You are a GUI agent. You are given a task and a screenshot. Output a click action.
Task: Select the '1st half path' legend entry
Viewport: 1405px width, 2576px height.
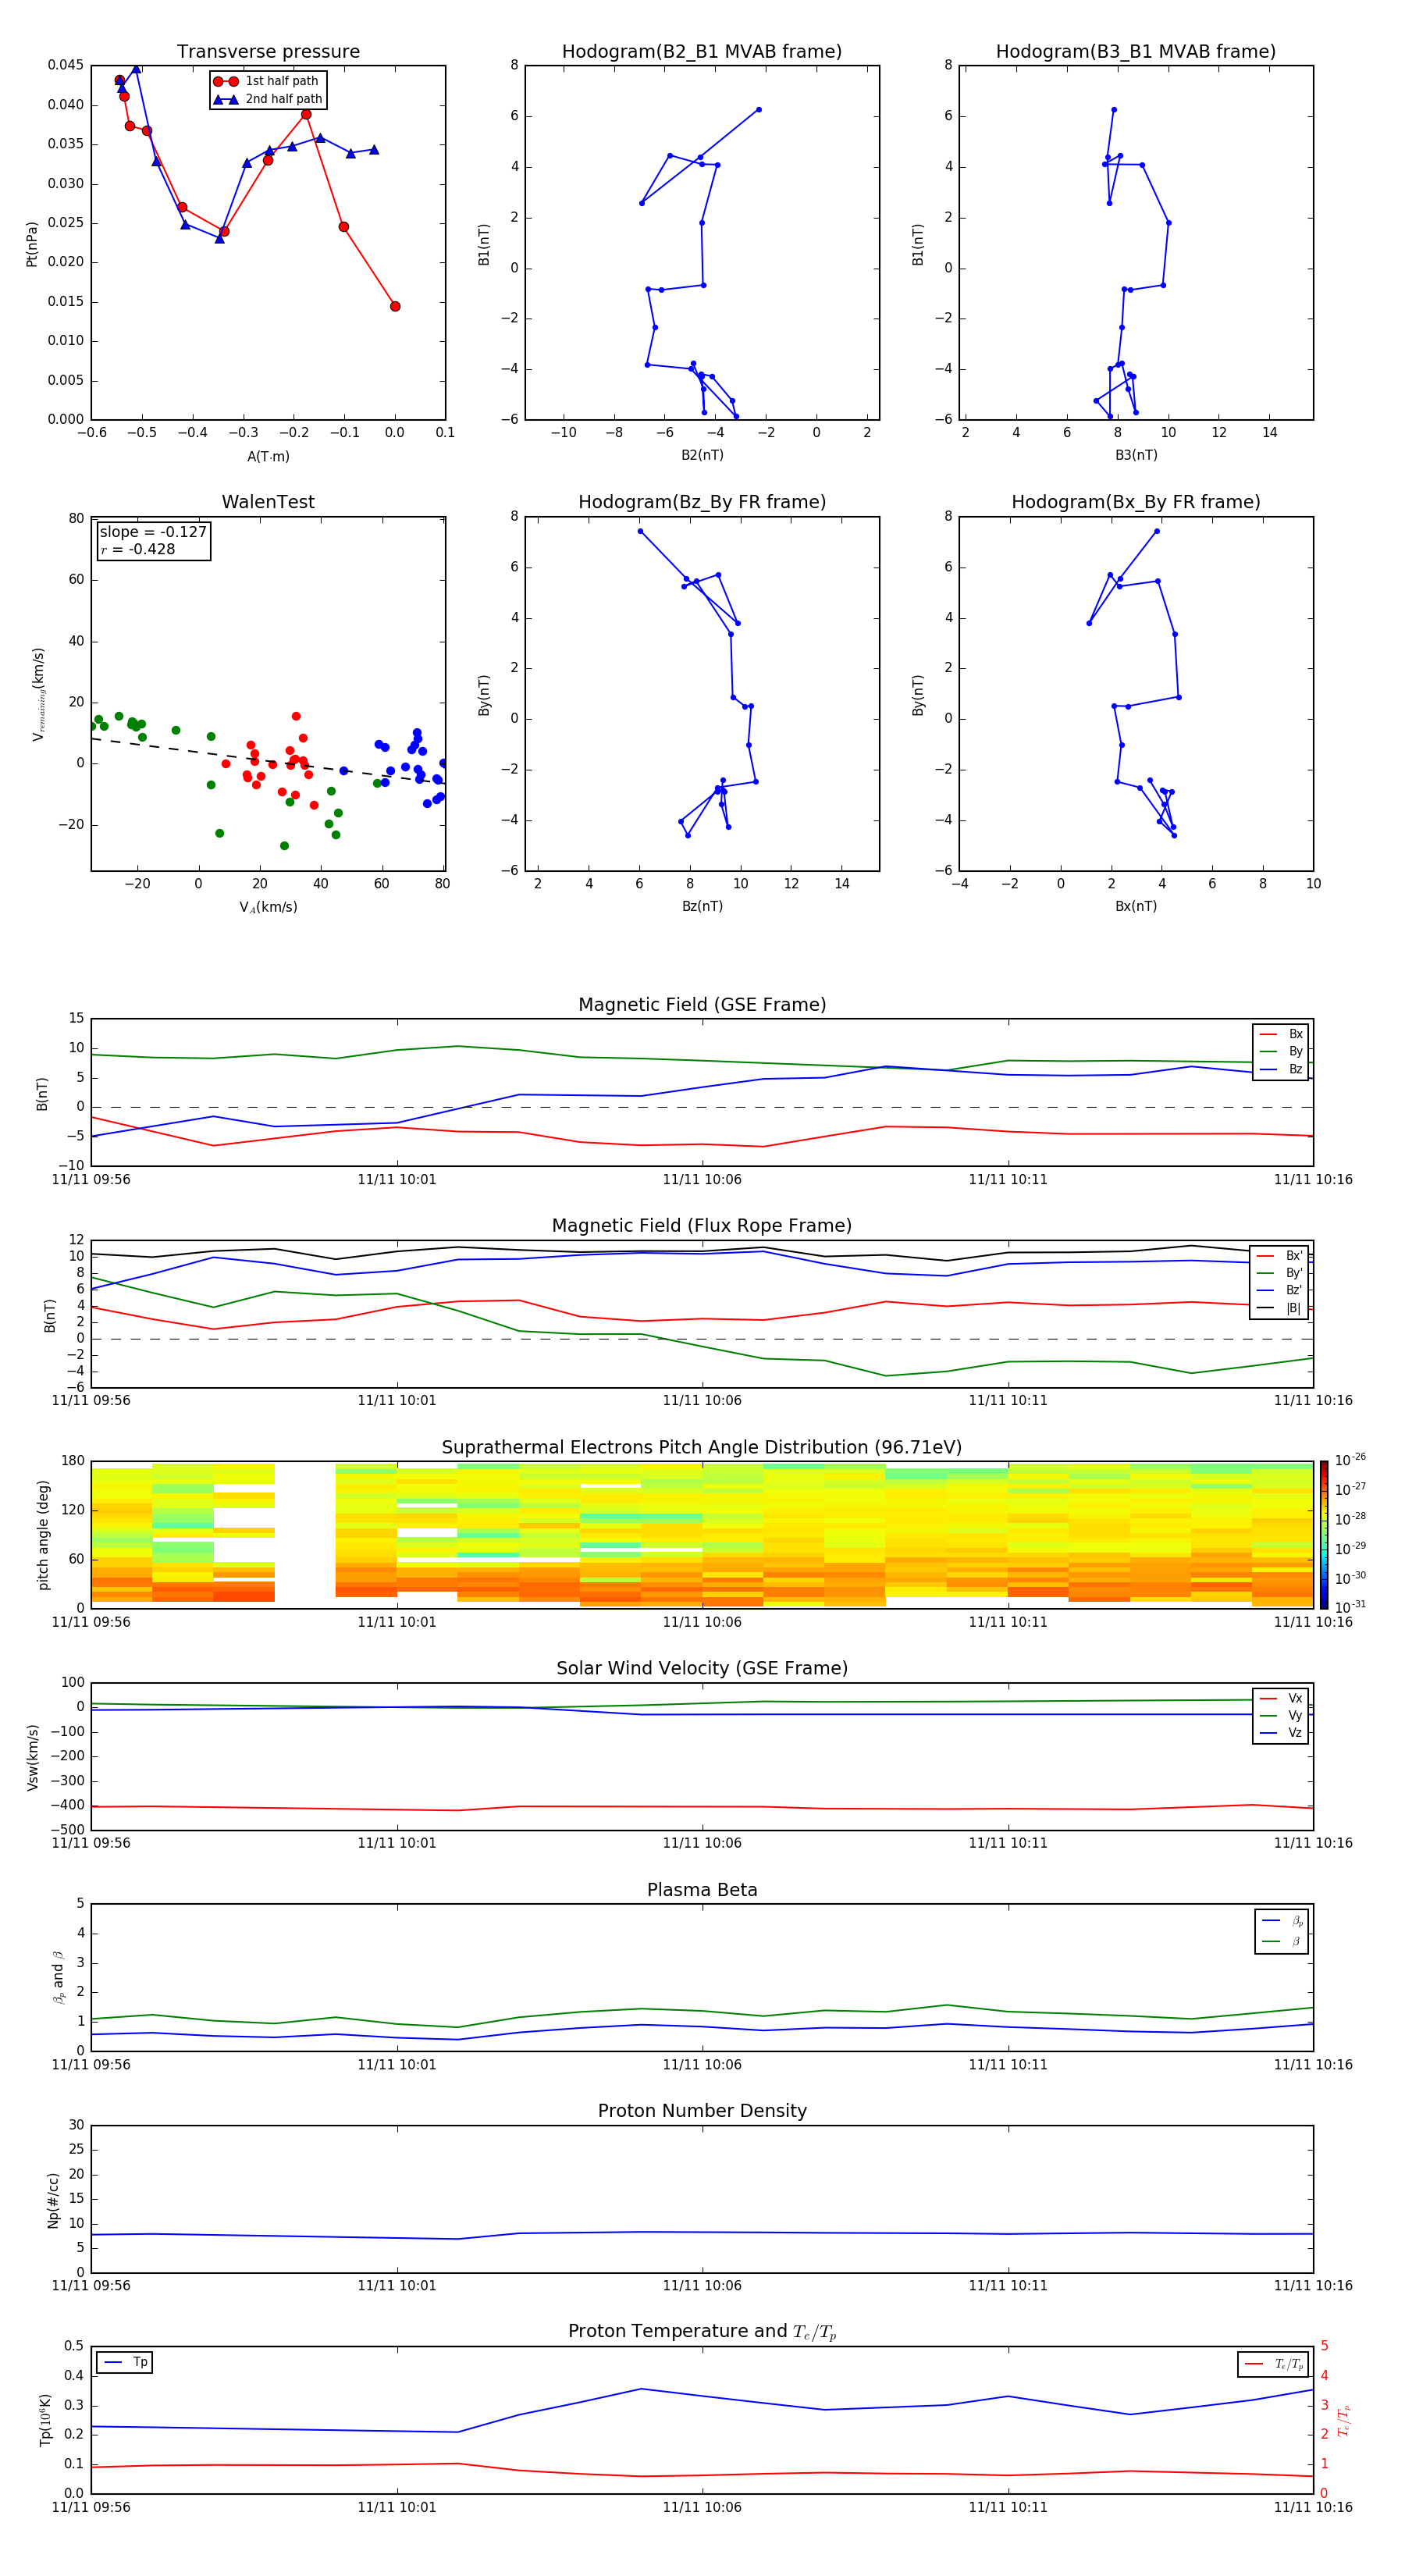click(266, 81)
